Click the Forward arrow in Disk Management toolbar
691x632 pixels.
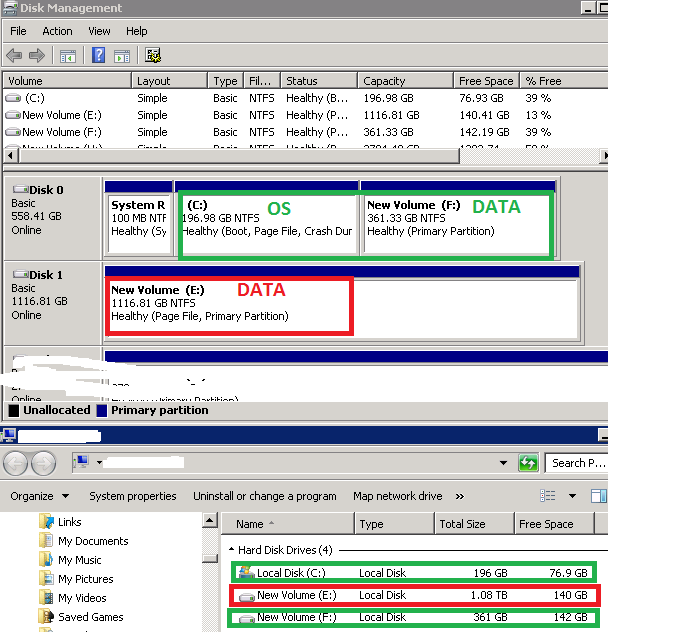37,56
